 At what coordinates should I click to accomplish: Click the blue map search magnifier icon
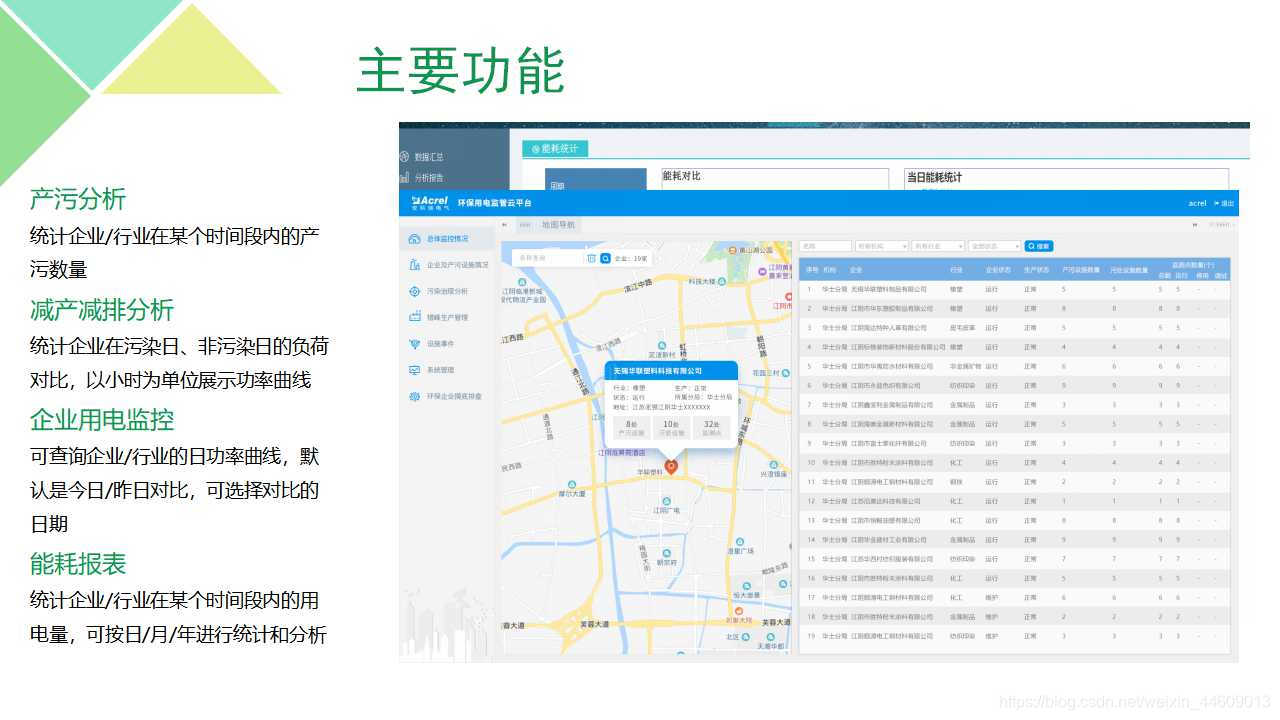605,258
